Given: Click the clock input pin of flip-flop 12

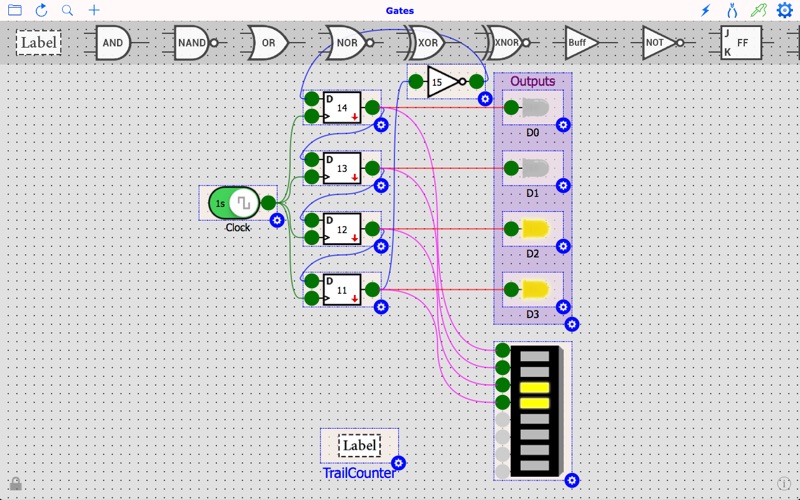Looking at the screenshot, I should [312, 238].
